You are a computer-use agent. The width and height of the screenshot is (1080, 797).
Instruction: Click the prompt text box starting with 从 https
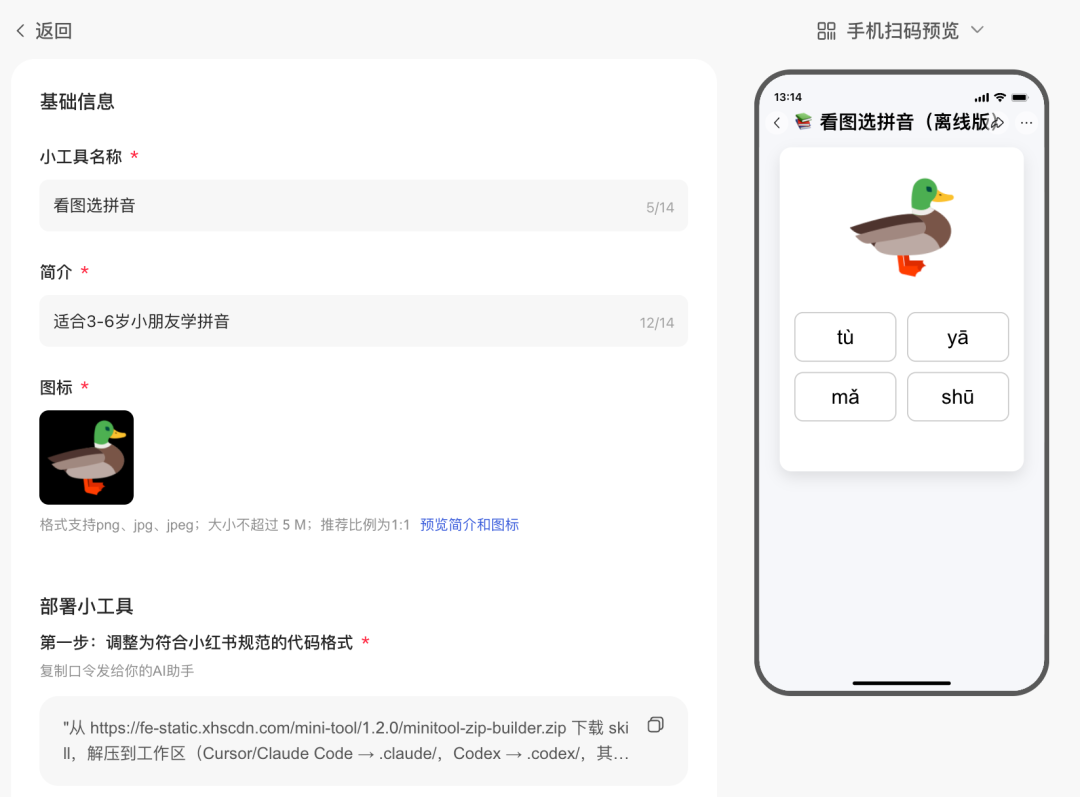click(x=364, y=741)
